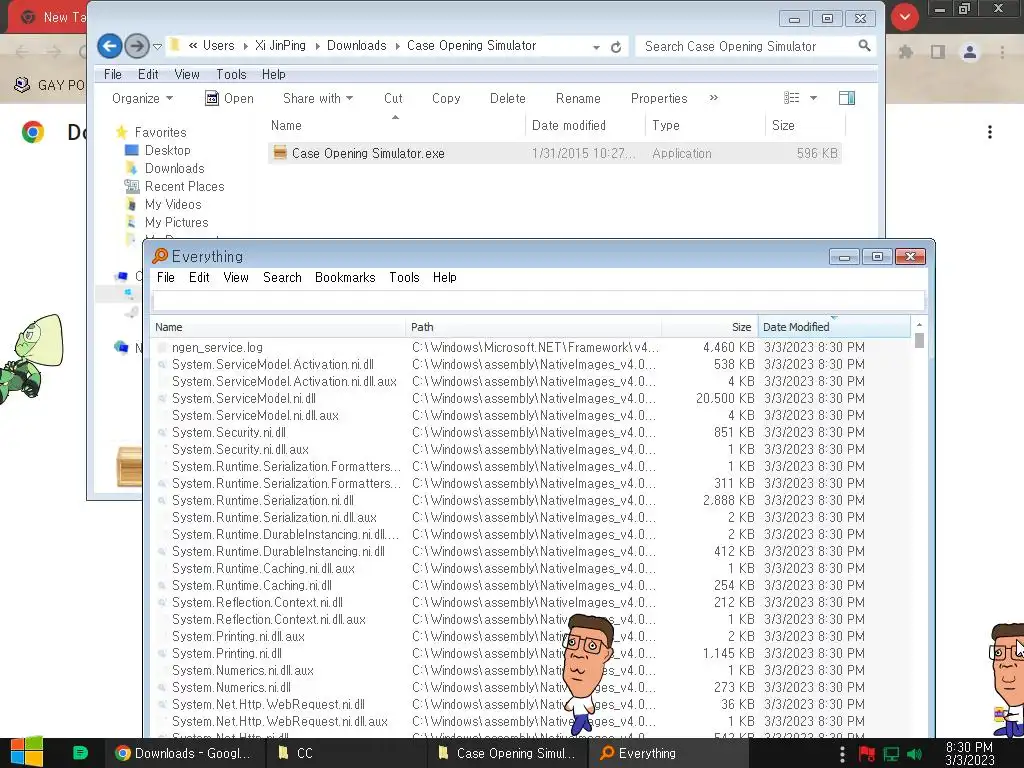Screen dimensions: 1024x768
Task: Open the Everything Tools menu
Action: (x=404, y=278)
